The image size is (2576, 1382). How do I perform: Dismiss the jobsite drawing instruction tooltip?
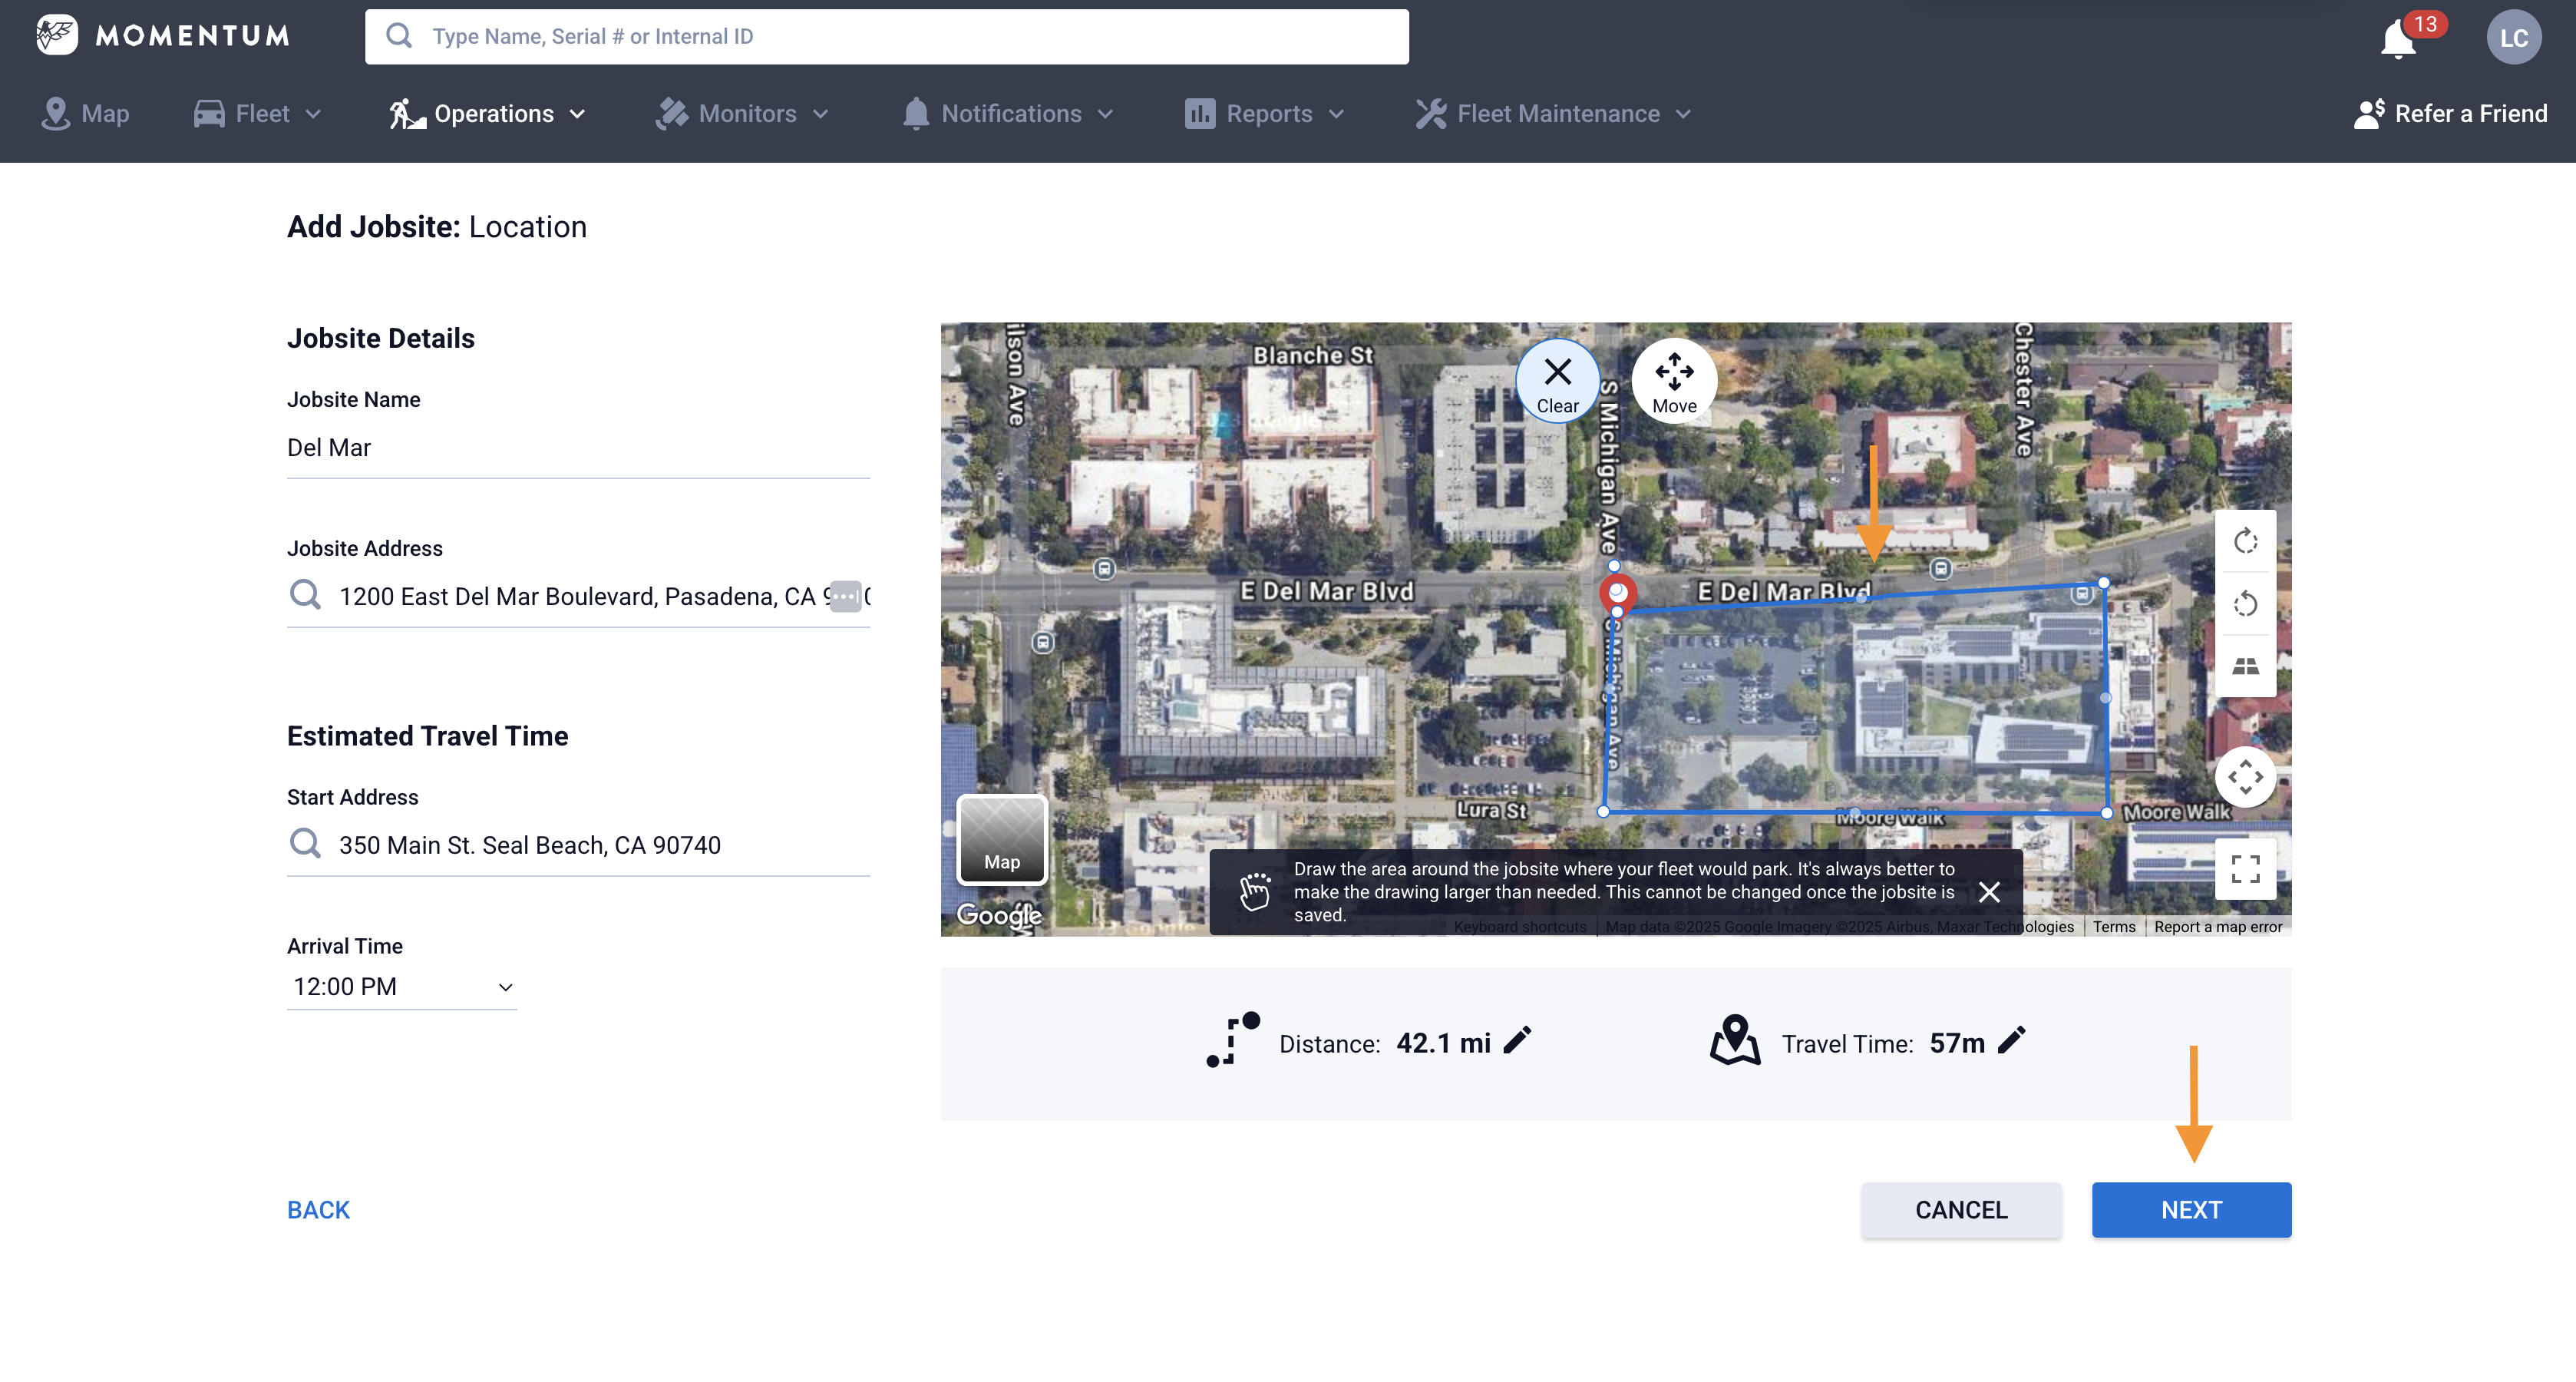(1989, 892)
